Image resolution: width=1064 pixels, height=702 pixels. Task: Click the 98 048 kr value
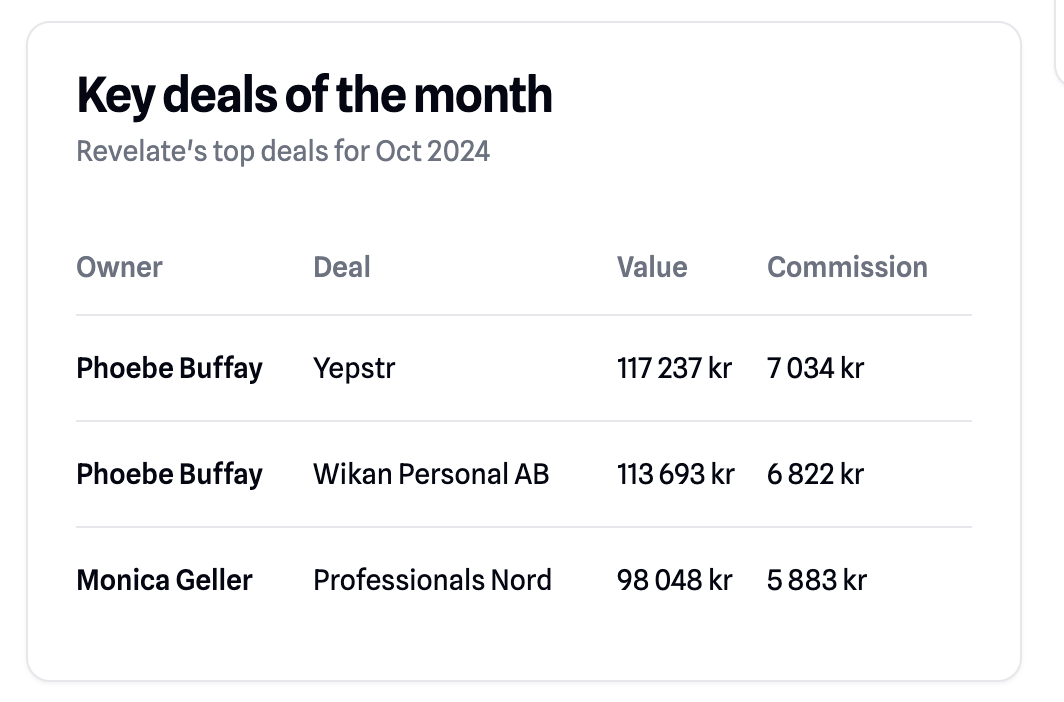click(674, 580)
